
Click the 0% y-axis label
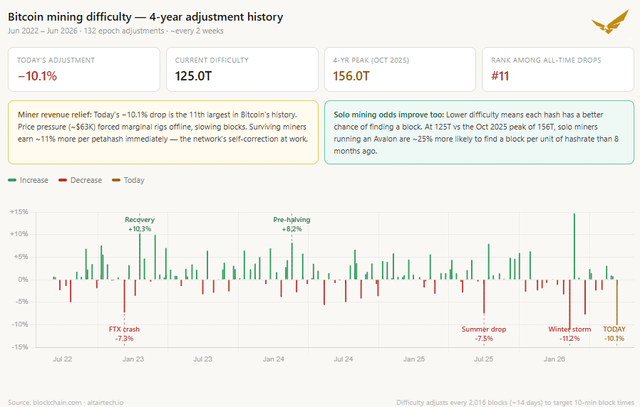23,280
